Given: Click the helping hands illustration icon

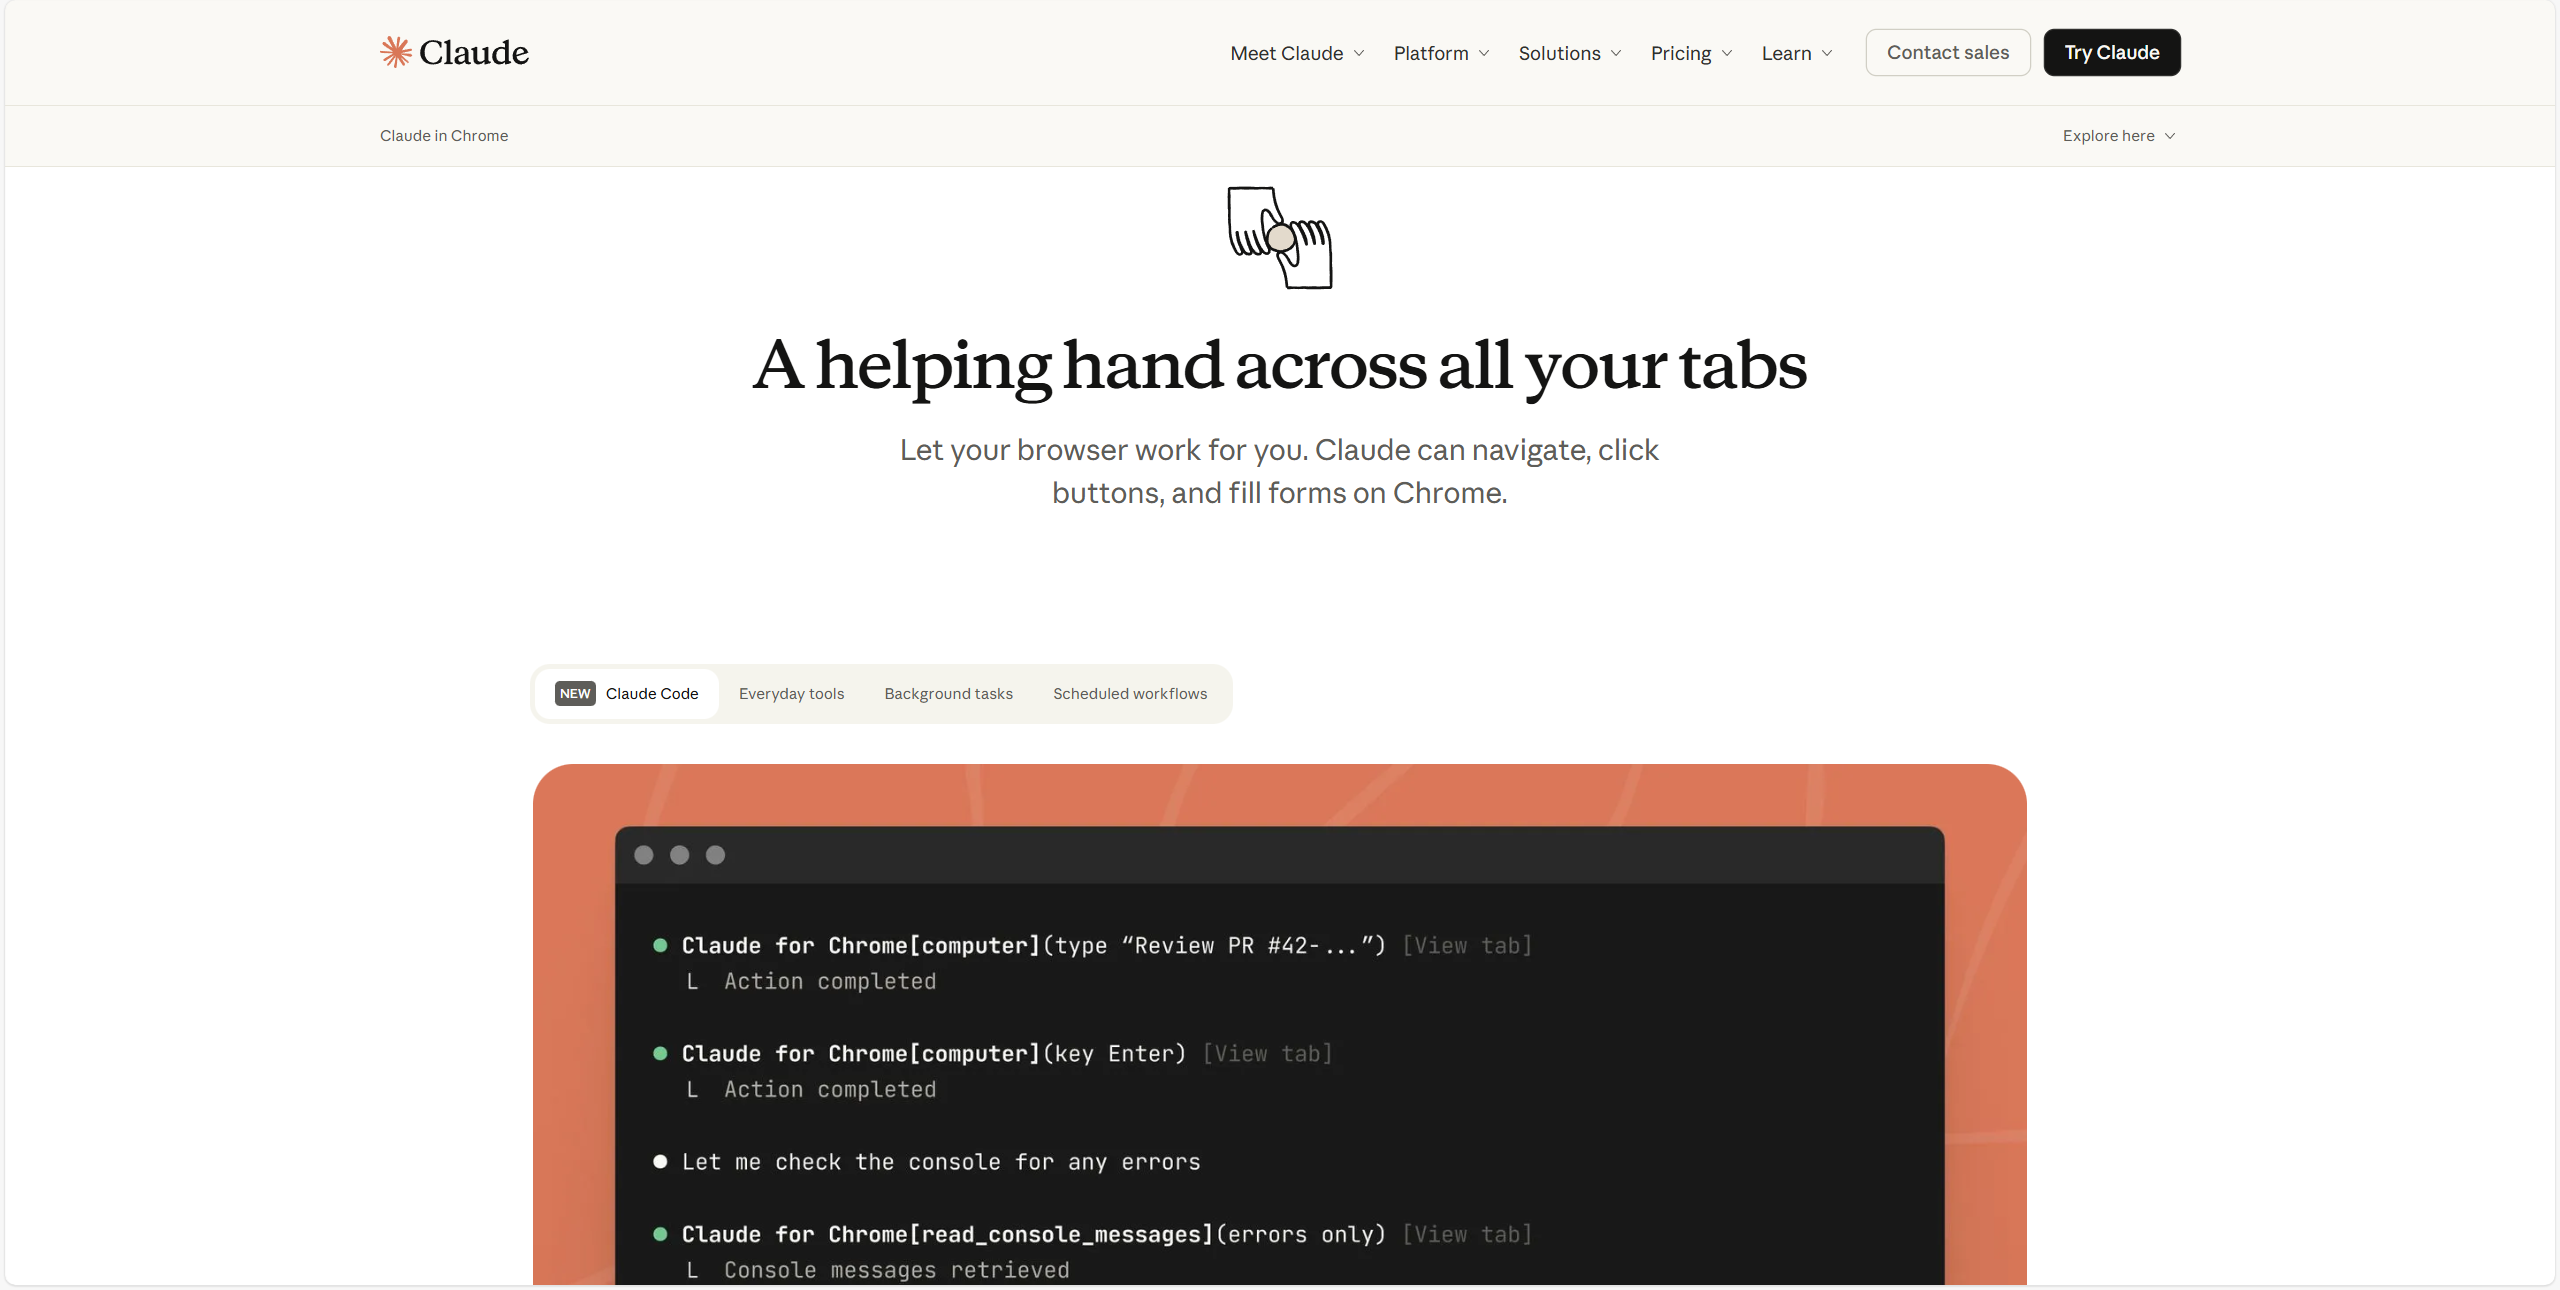Looking at the screenshot, I should [x=1280, y=238].
